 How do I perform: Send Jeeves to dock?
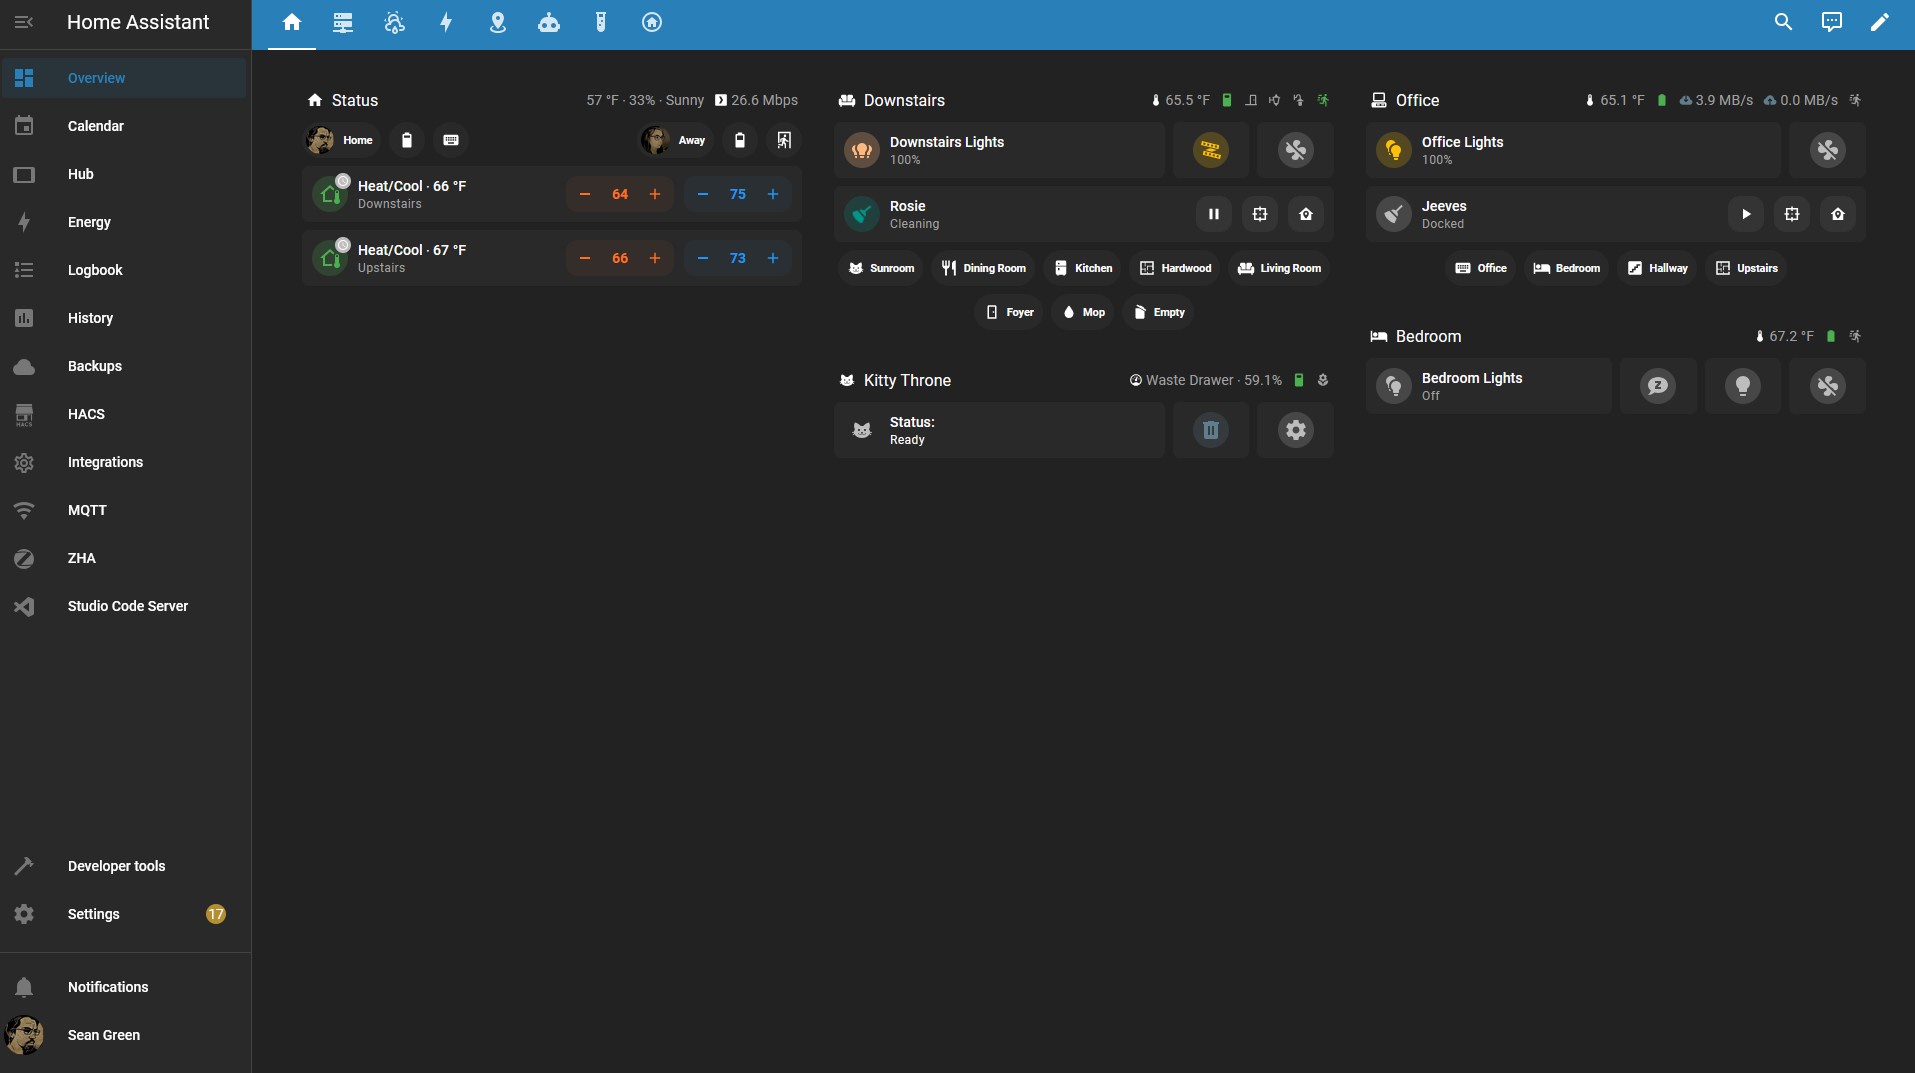point(1838,214)
